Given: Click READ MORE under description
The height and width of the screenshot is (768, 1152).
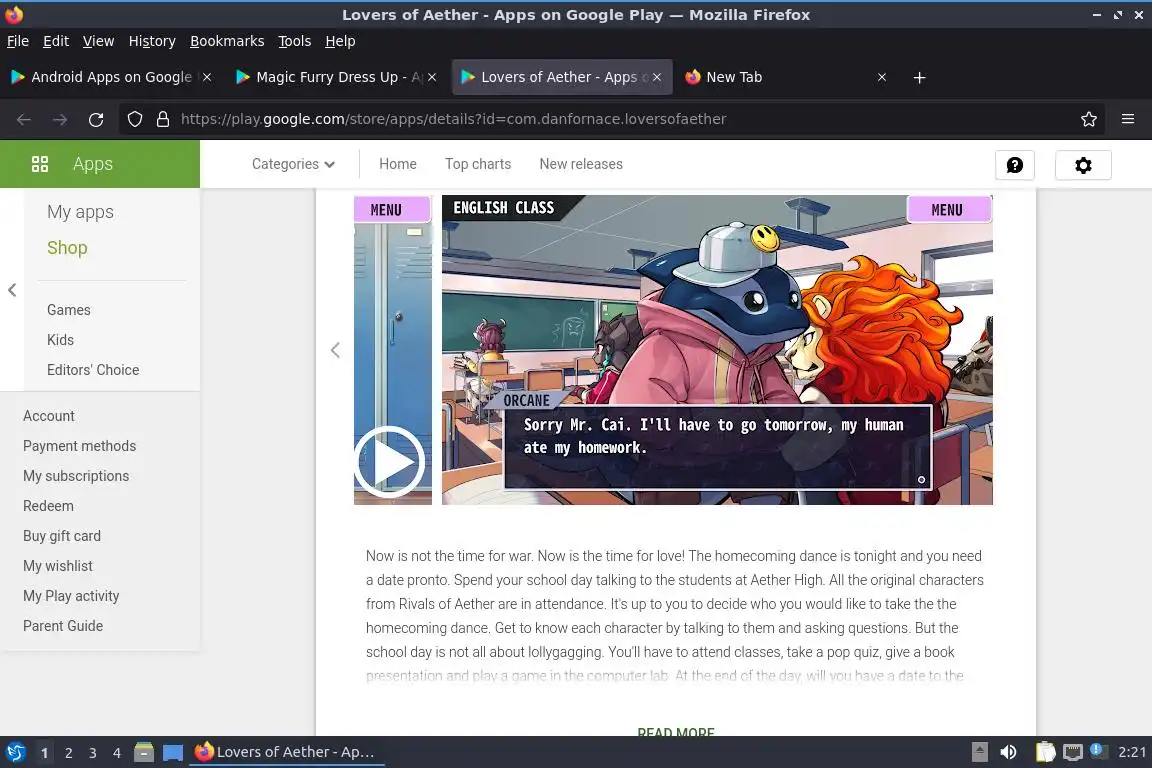Looking at the screenshot, I should tap(676, 731).
